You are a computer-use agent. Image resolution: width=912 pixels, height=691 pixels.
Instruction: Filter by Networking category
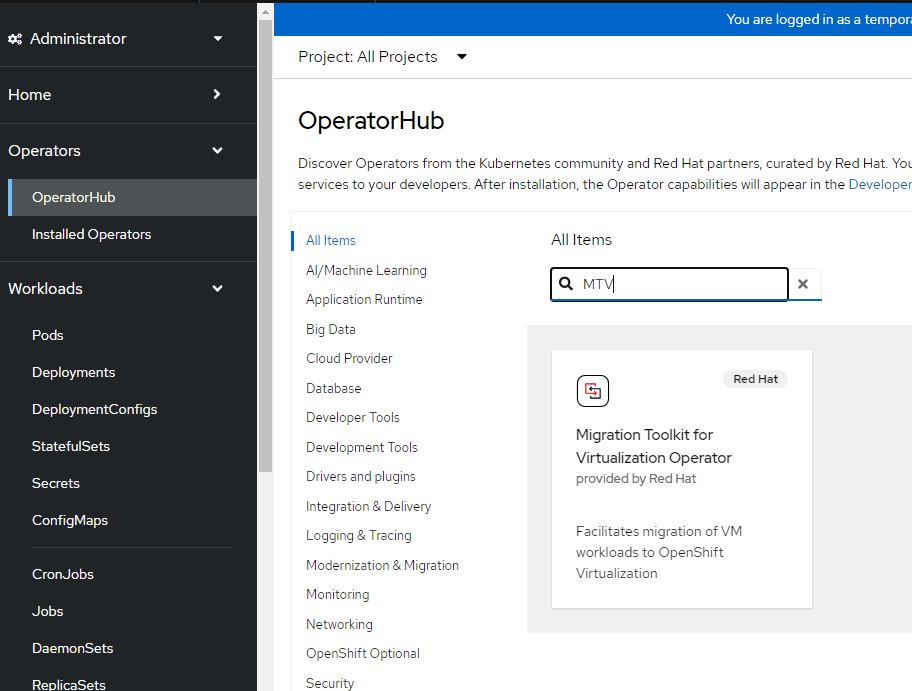coord(340,624)
